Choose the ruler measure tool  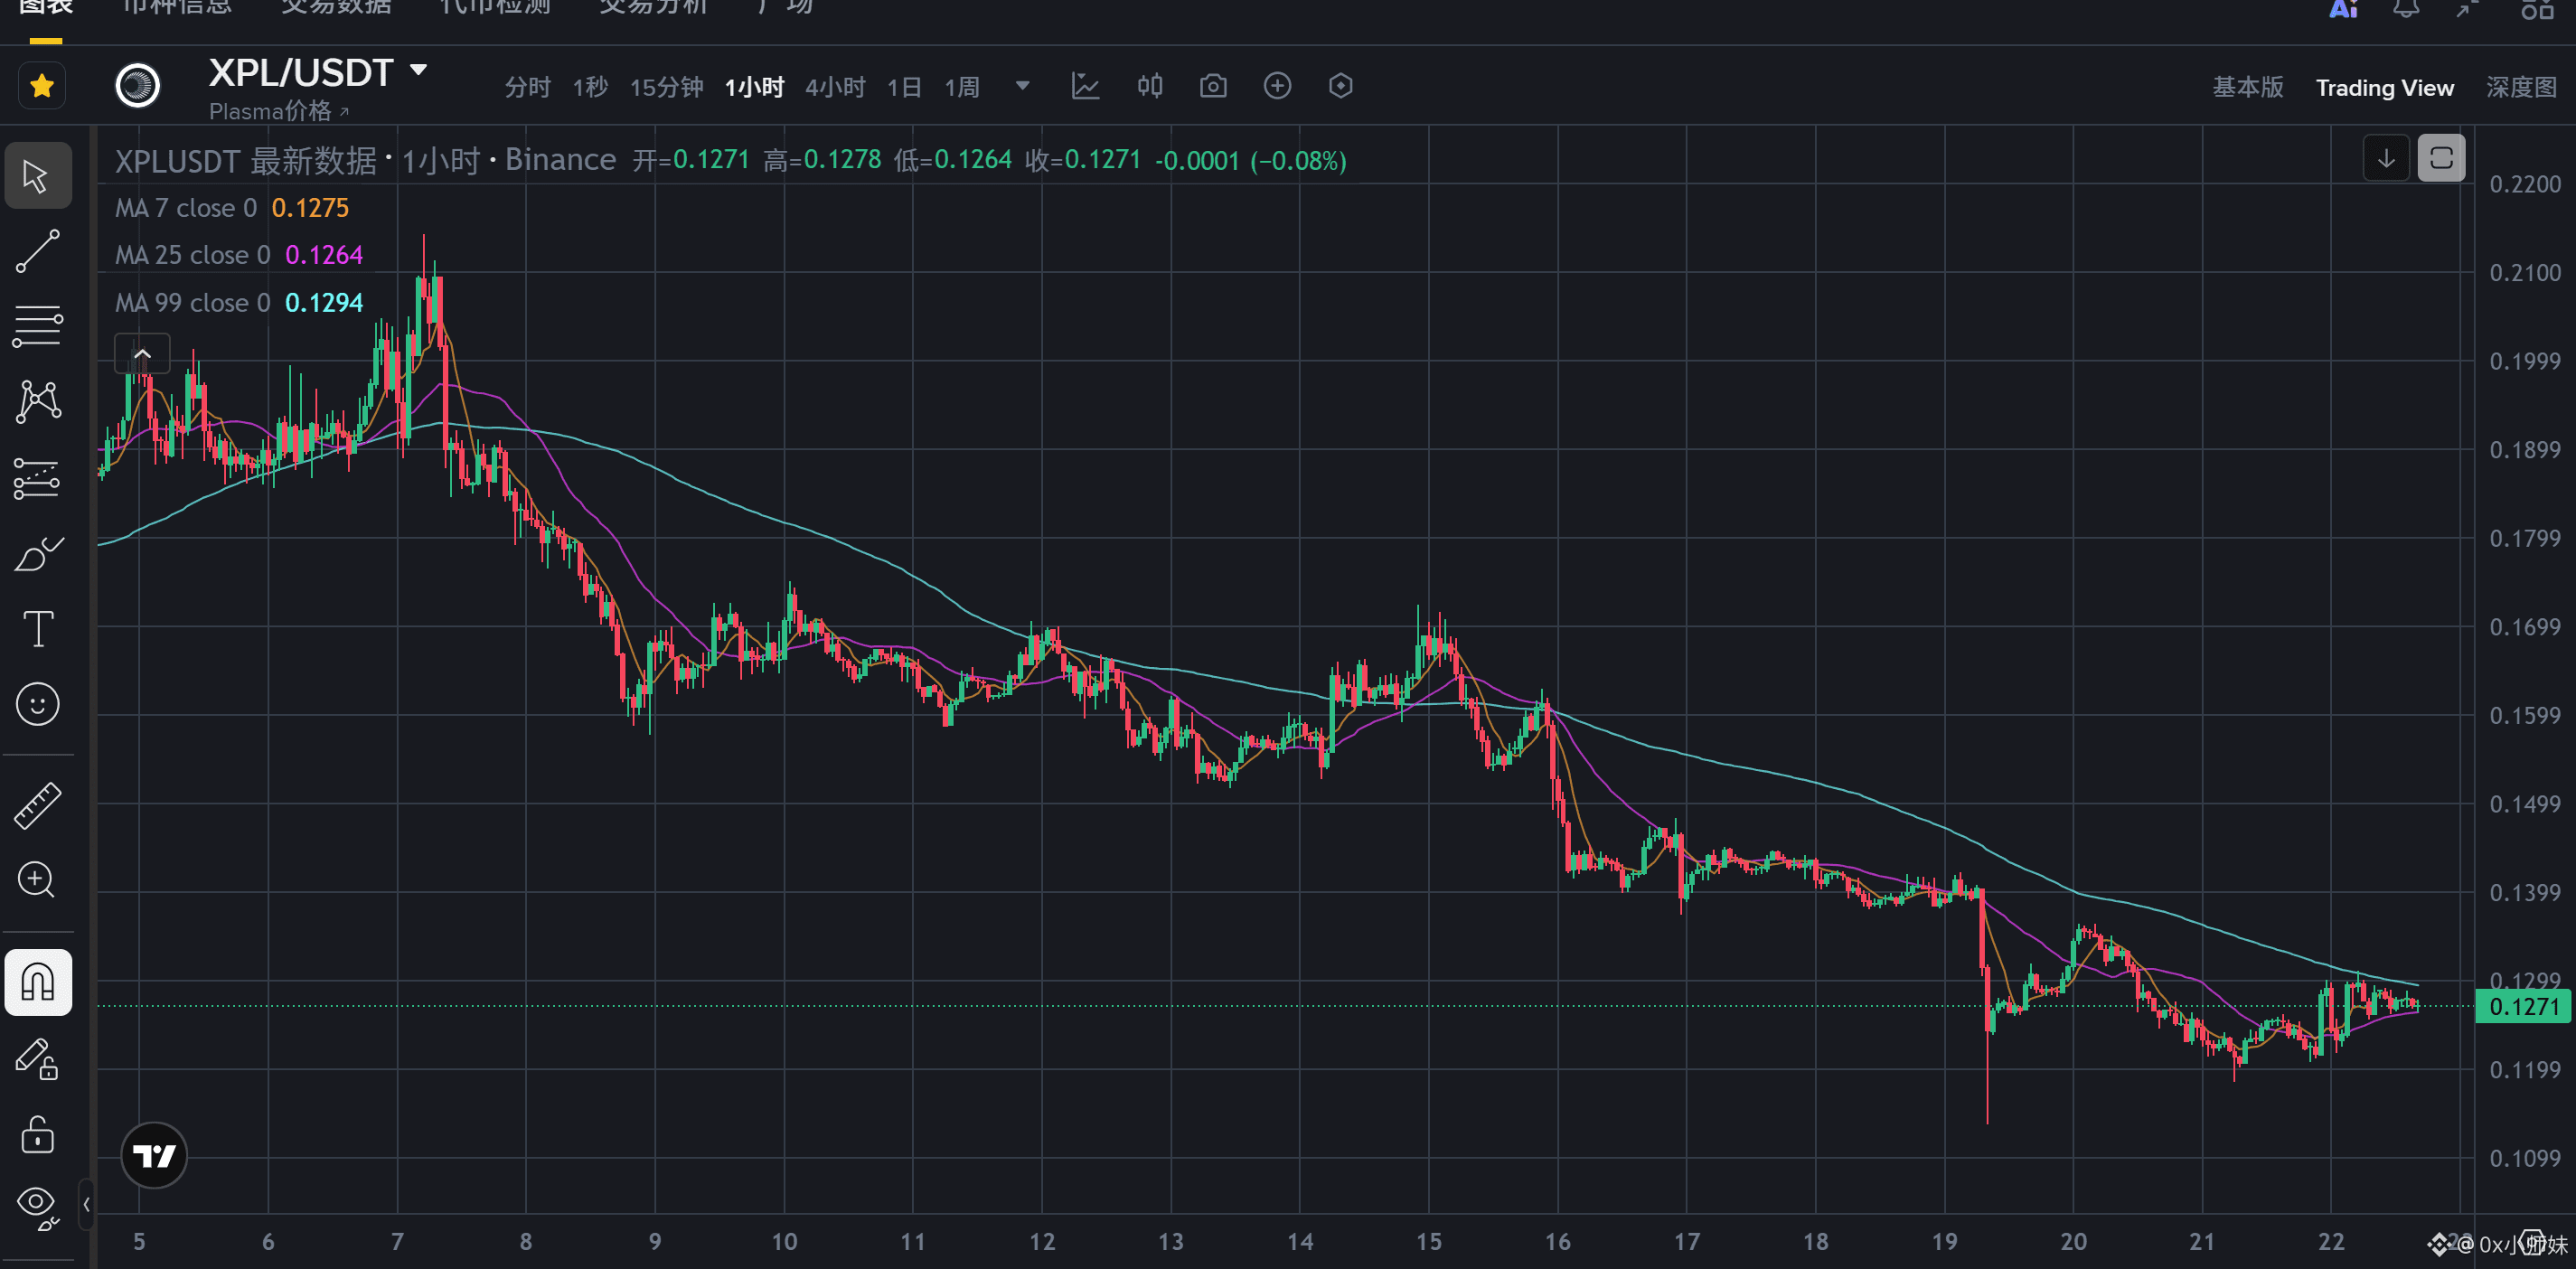[x=38, y=805]
